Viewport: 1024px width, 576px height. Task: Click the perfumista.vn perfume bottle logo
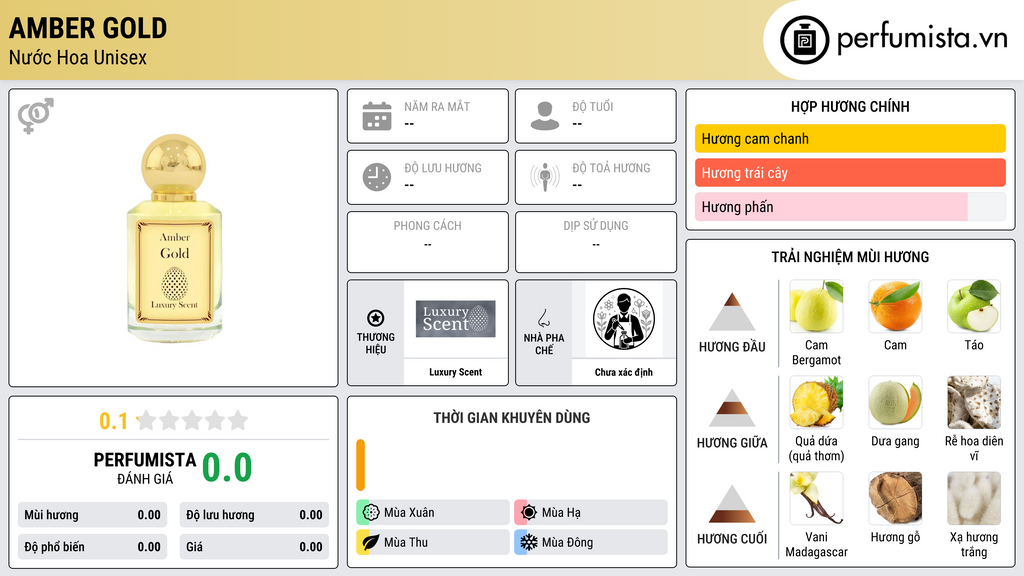click(x=804, y=40)
